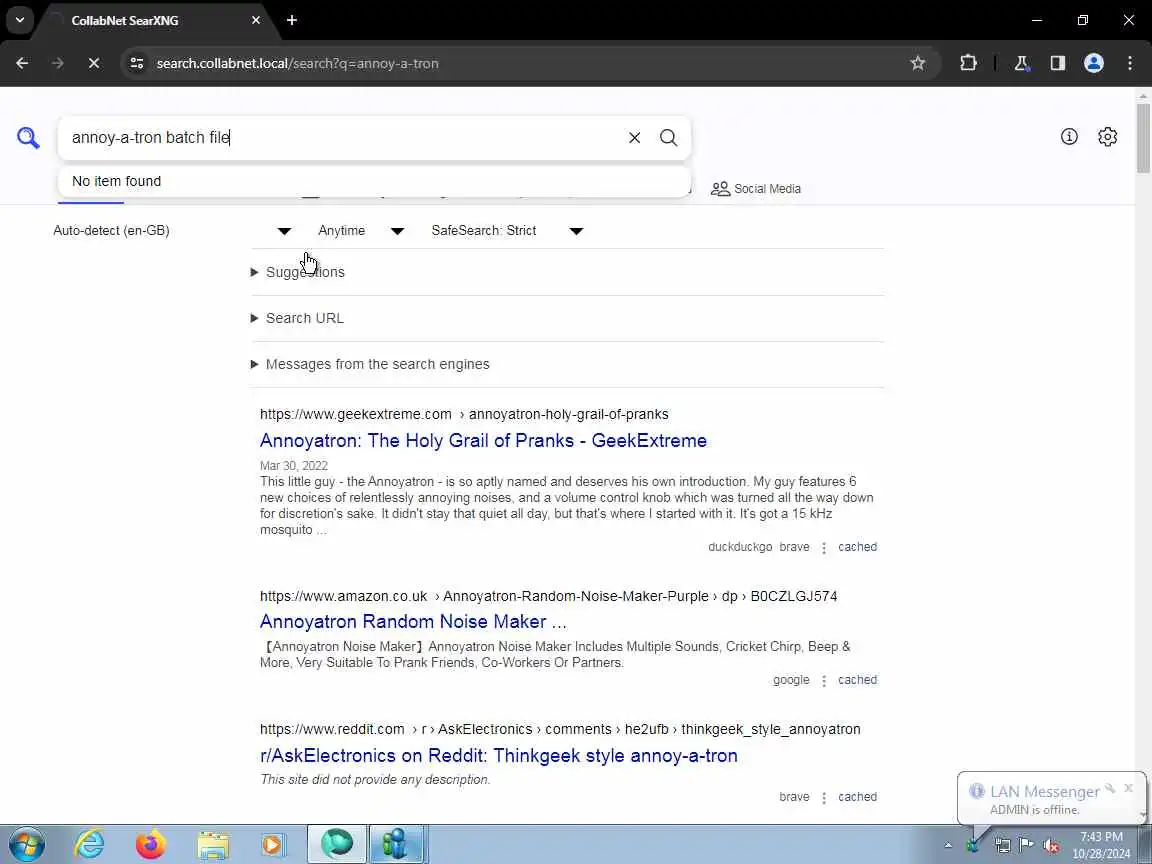Open a new browser tab
The height and width of the screenshot is (864, 1152).
click(x=292, y=21)
